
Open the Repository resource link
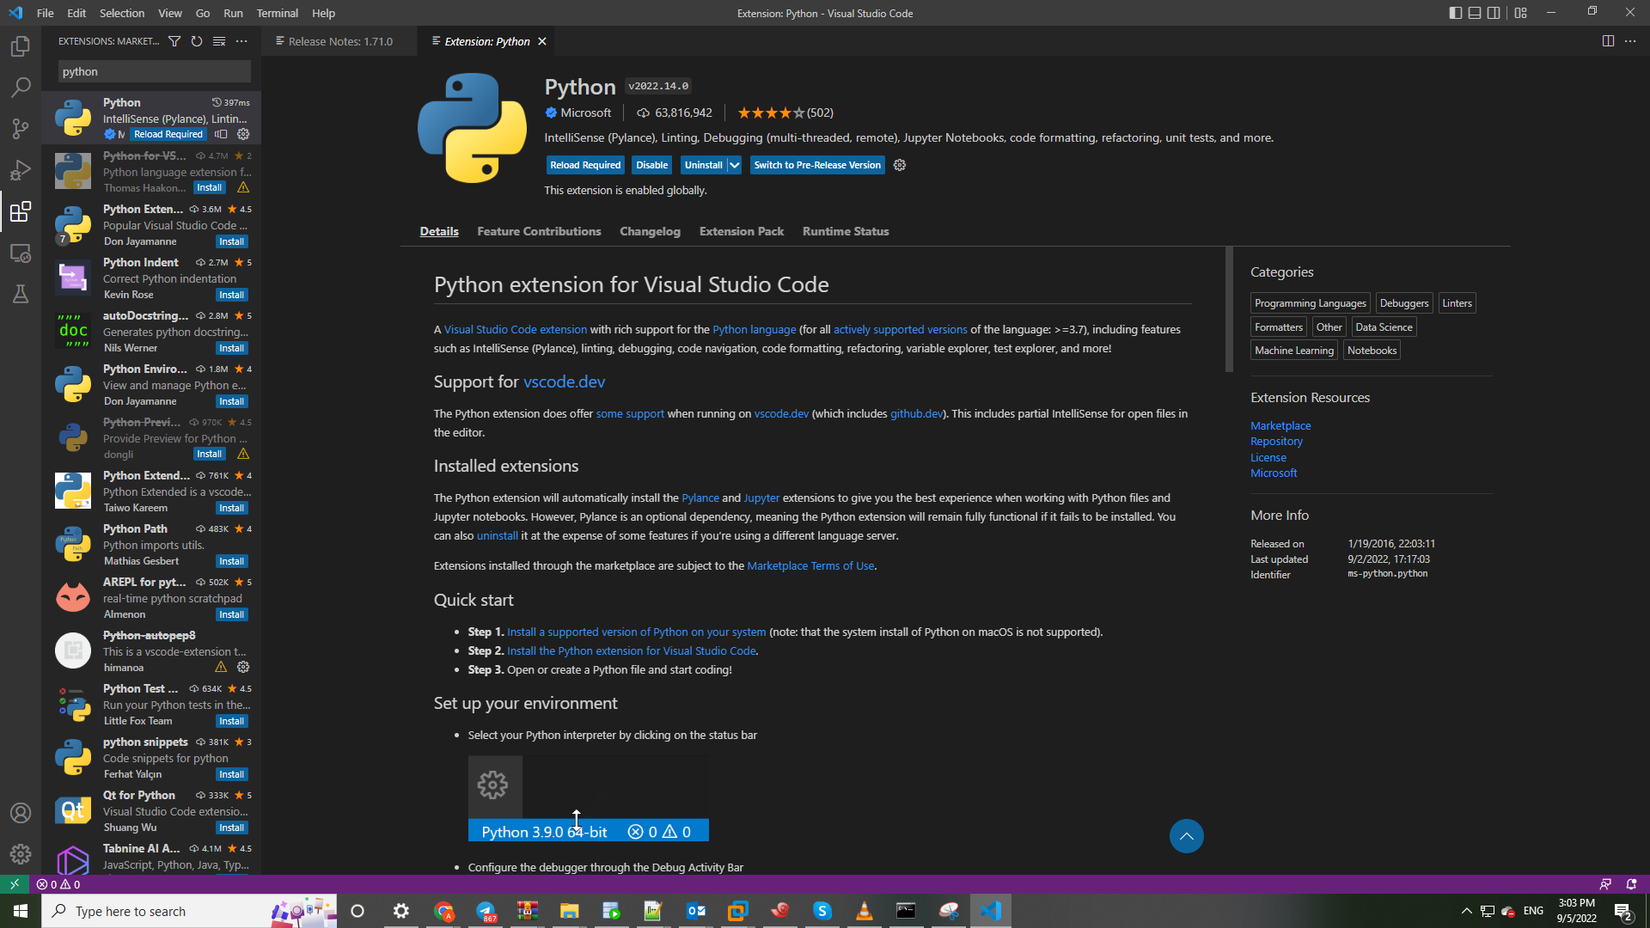coord(1276,441)
